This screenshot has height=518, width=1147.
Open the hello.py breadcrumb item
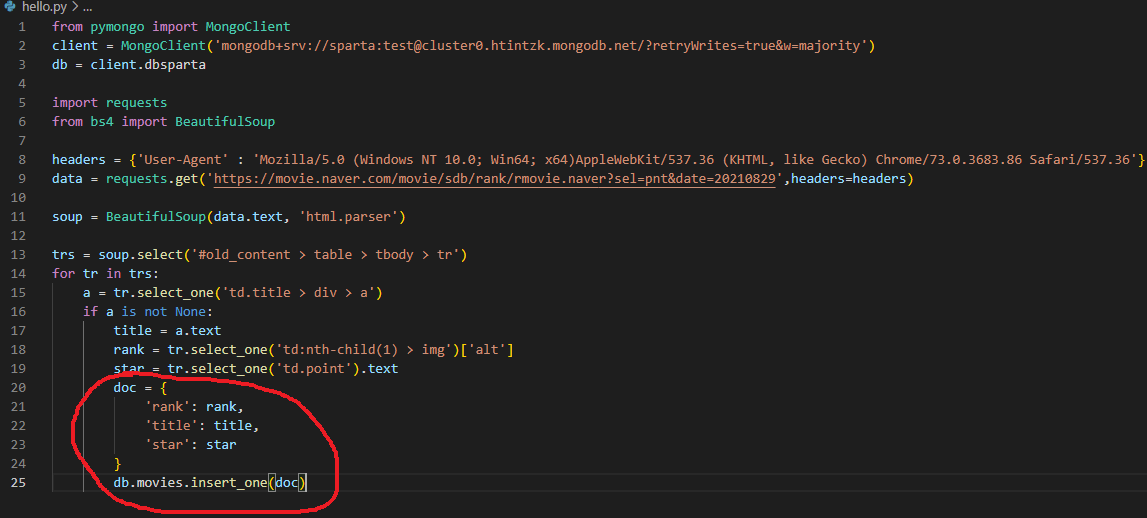(x=45, y=7)
